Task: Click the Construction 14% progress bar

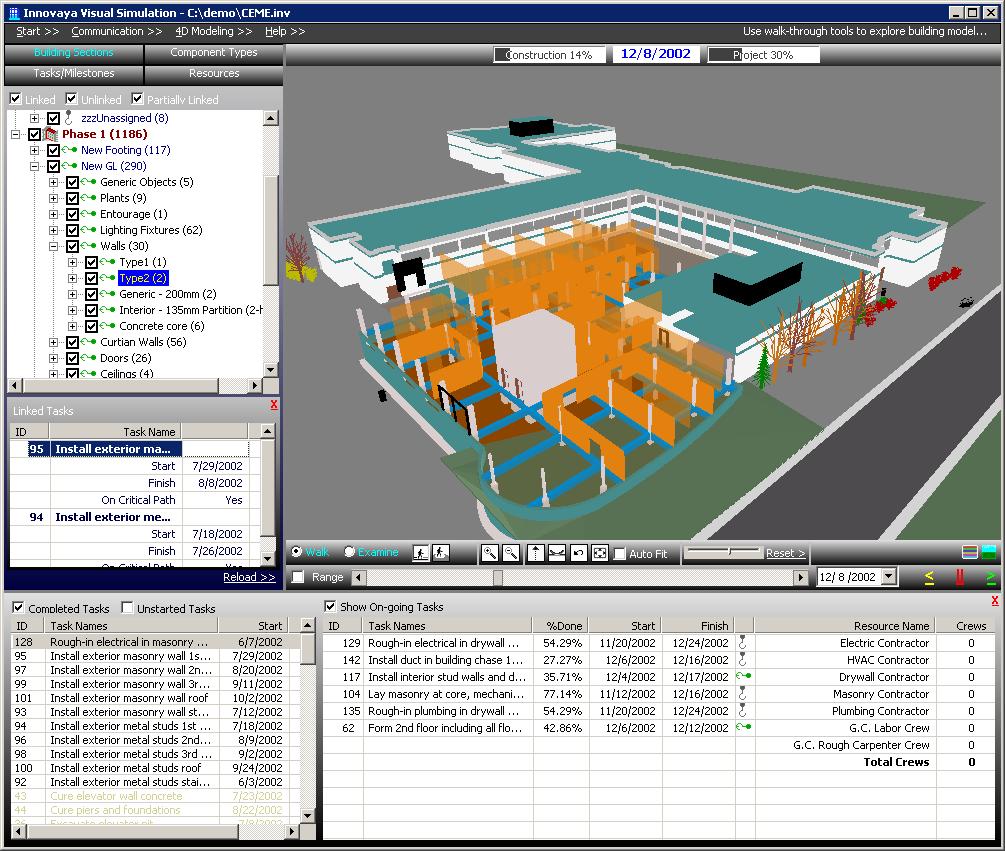Action: coord(549,55)
